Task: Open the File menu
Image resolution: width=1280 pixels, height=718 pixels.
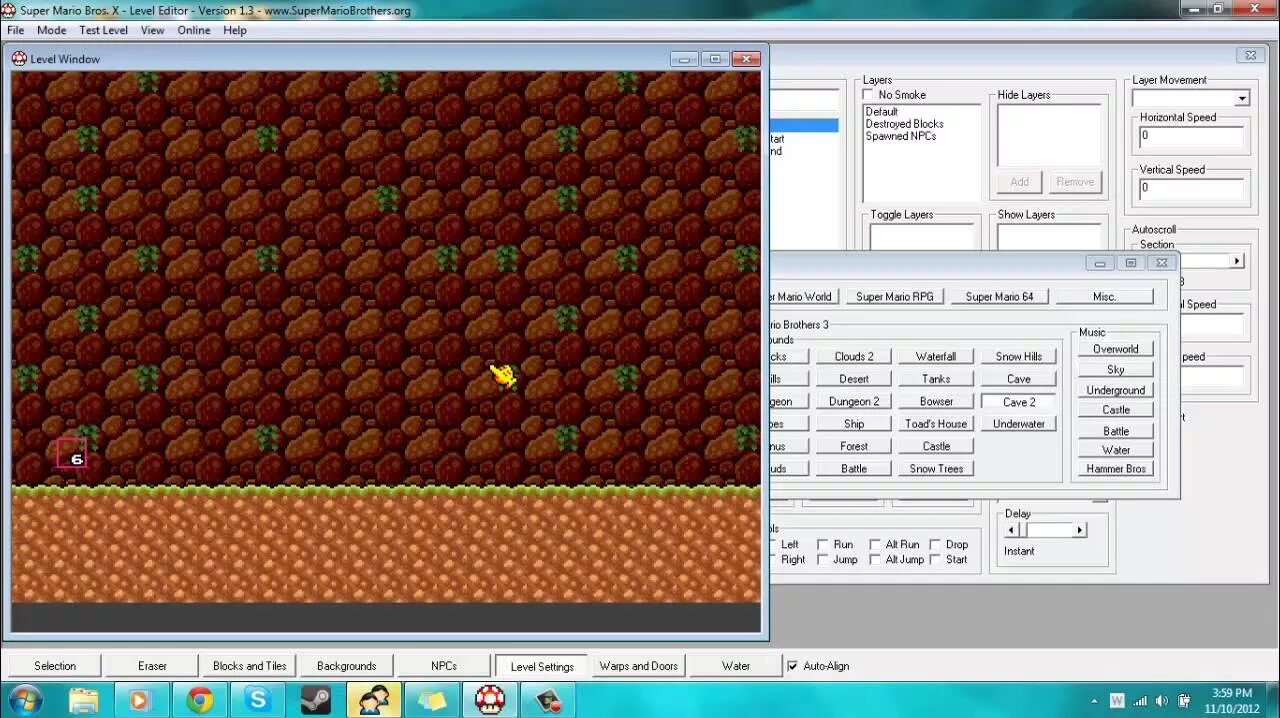Action: click(x=16, y=30)
